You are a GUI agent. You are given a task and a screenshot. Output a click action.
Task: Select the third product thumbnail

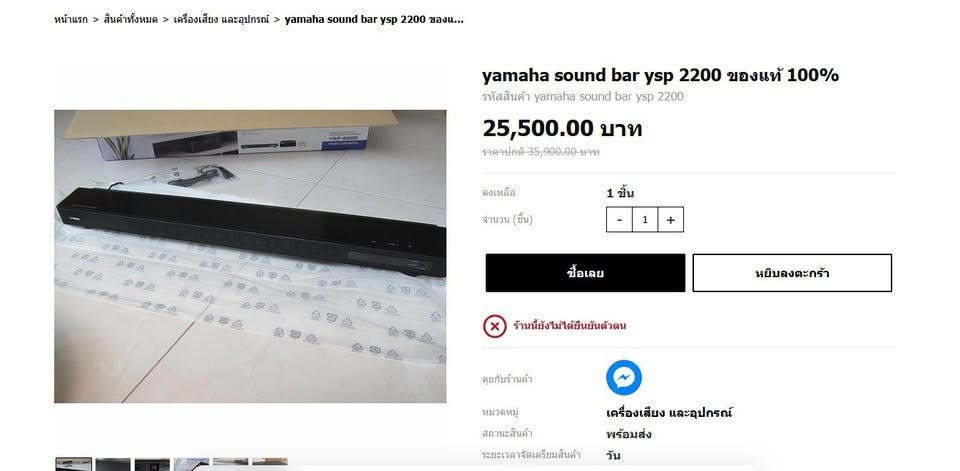(x=152, y=464)
